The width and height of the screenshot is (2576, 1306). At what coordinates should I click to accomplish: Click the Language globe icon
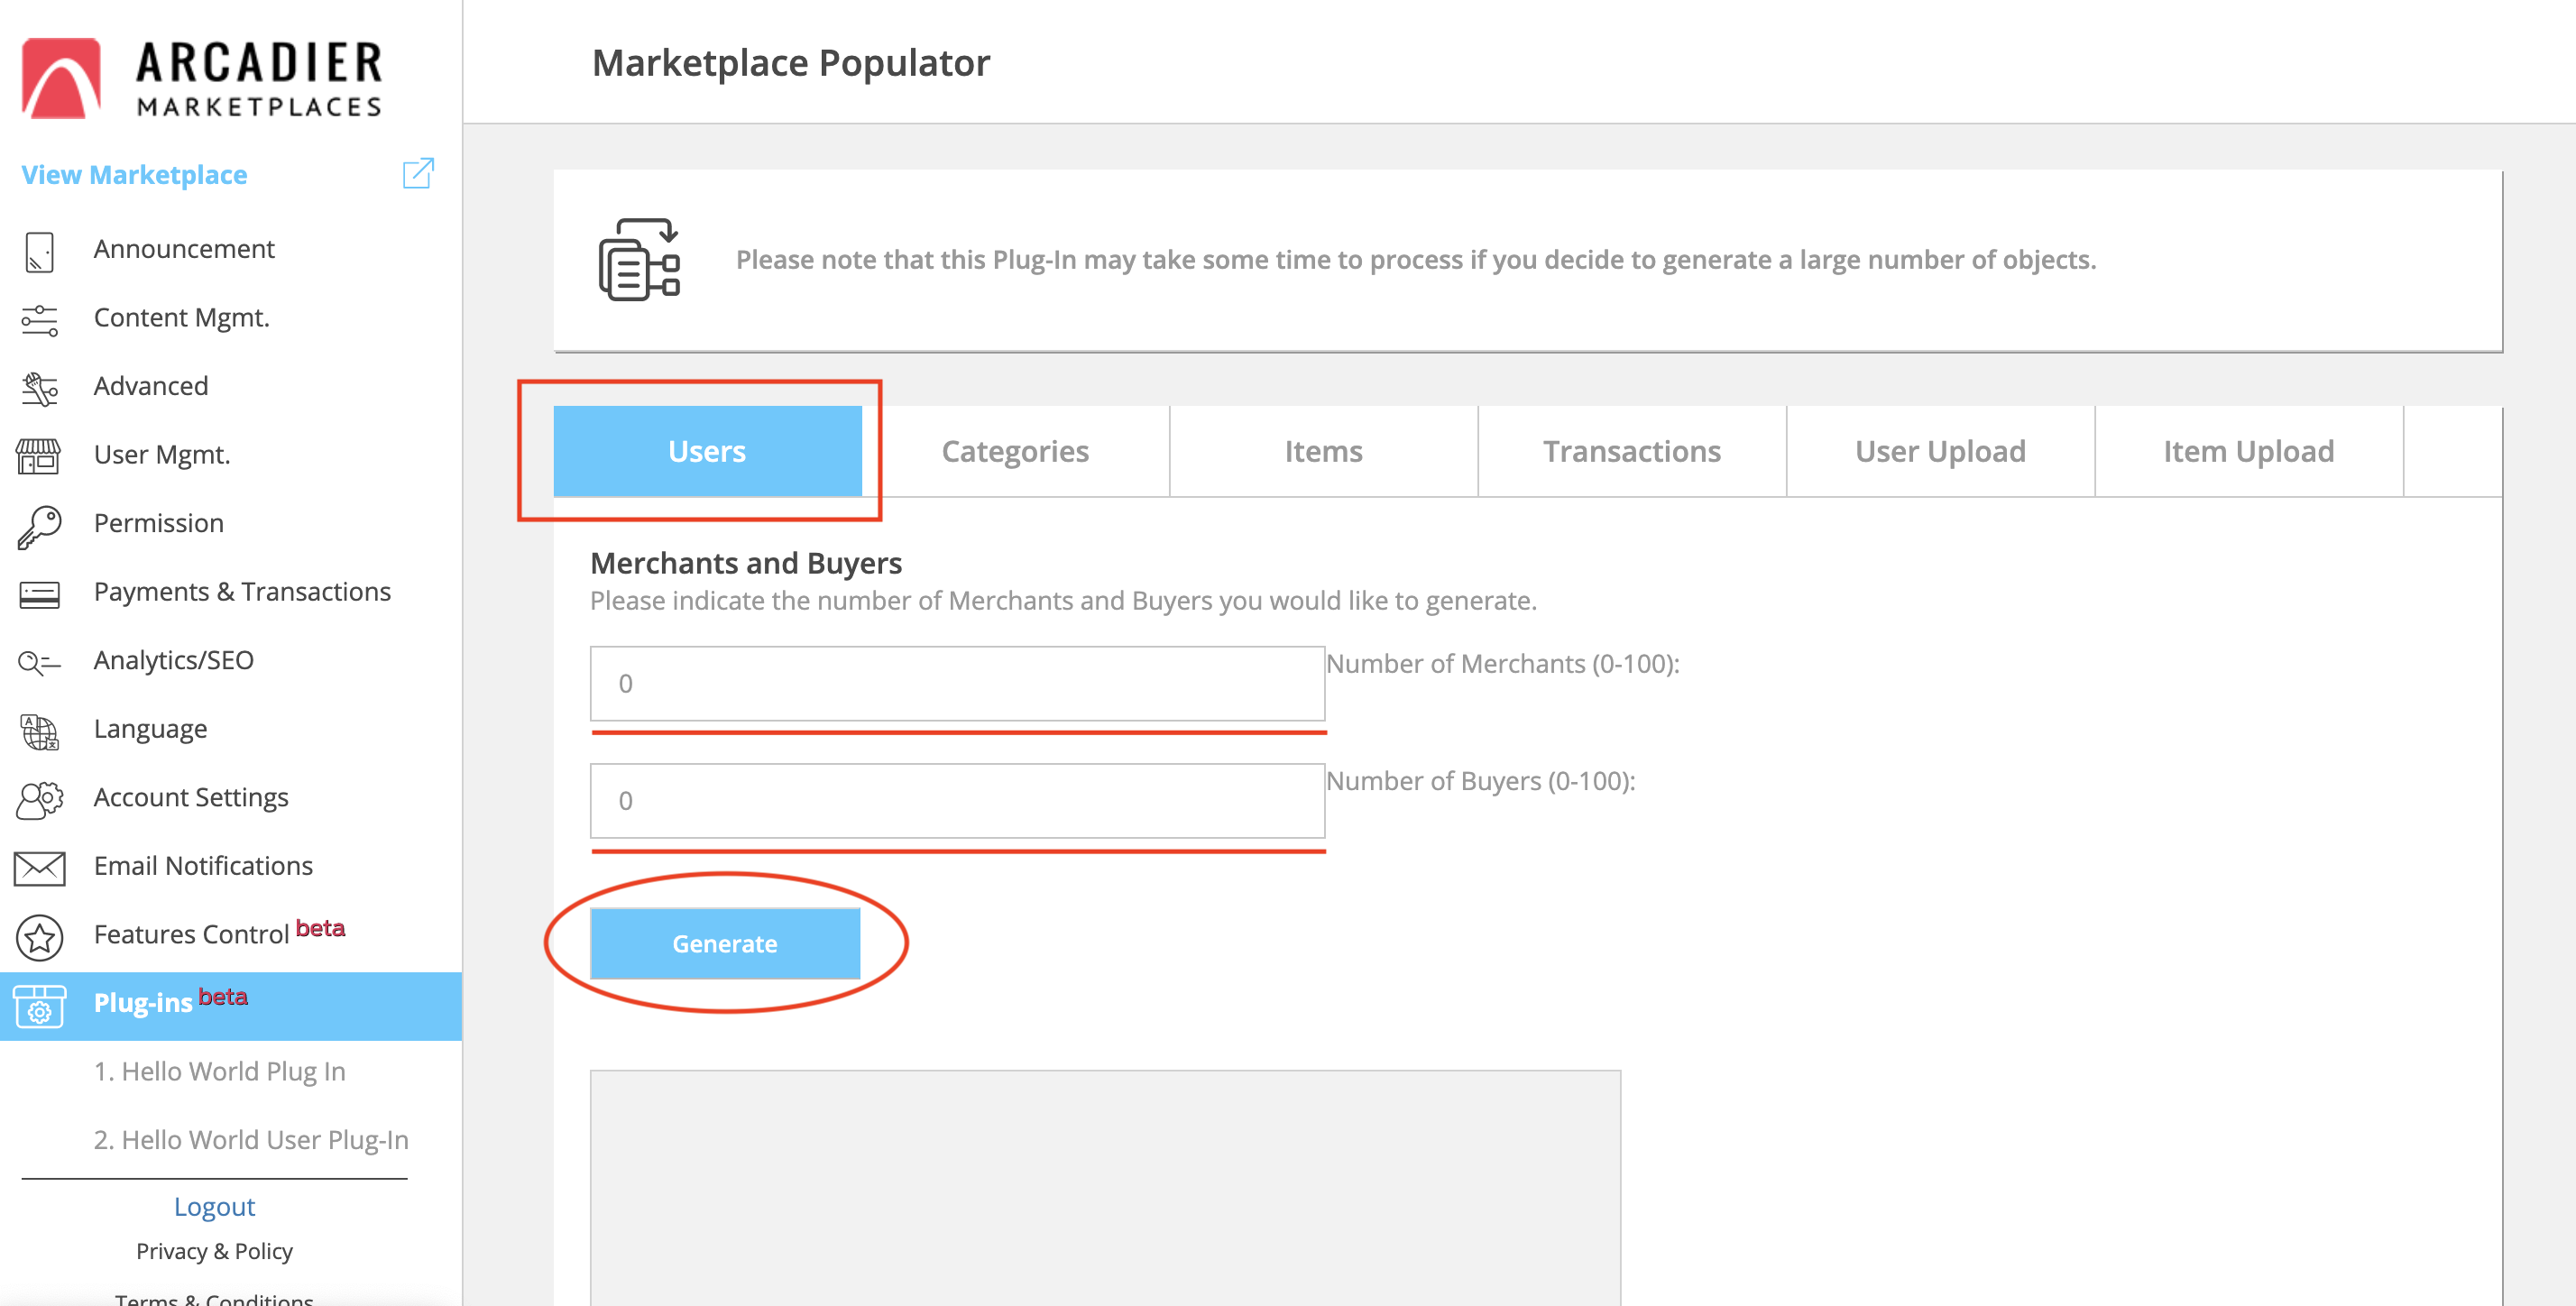coord(39,731)
